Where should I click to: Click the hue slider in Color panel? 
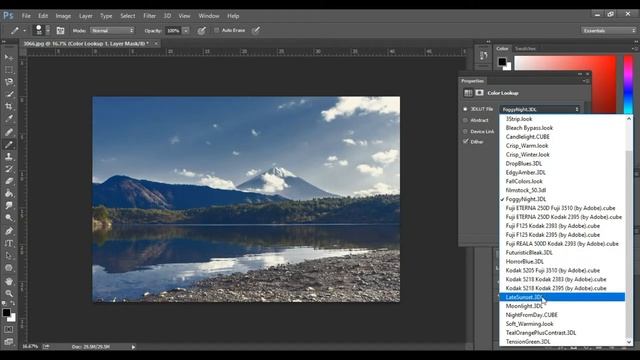pos(628,85)
